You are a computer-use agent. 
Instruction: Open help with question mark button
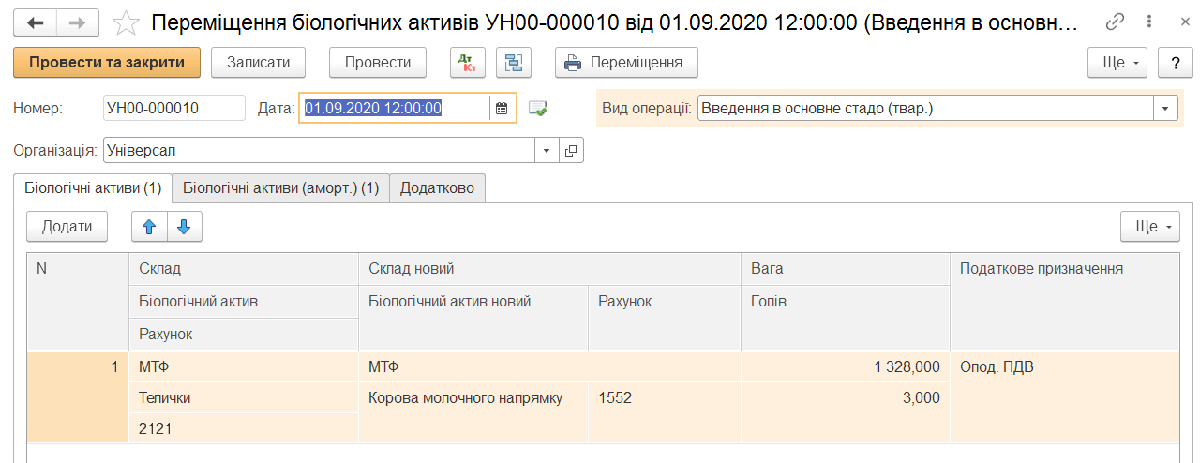coord(1175,62)
